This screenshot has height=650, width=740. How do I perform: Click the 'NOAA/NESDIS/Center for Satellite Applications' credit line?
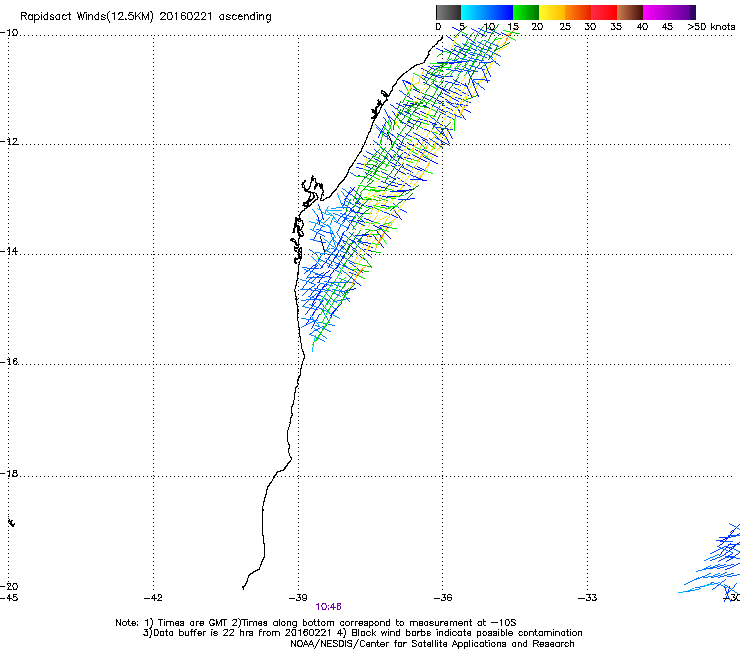pyautogui.click(x=432, y=644)
